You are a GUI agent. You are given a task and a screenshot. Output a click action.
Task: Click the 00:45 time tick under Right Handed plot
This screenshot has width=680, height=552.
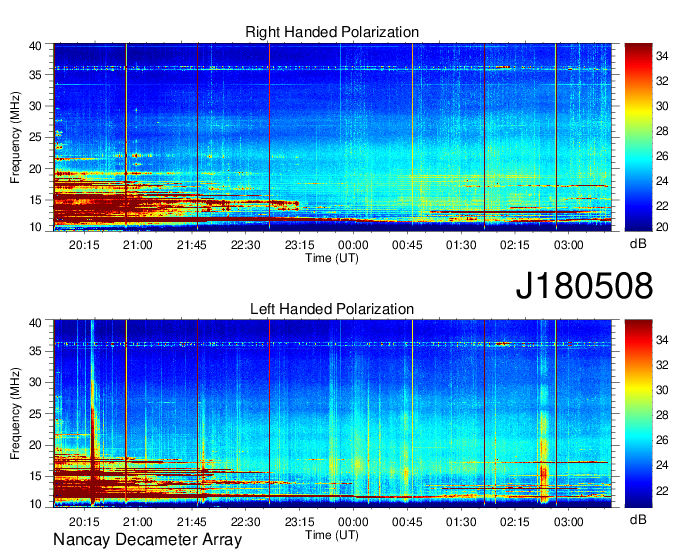click(407, 245)
